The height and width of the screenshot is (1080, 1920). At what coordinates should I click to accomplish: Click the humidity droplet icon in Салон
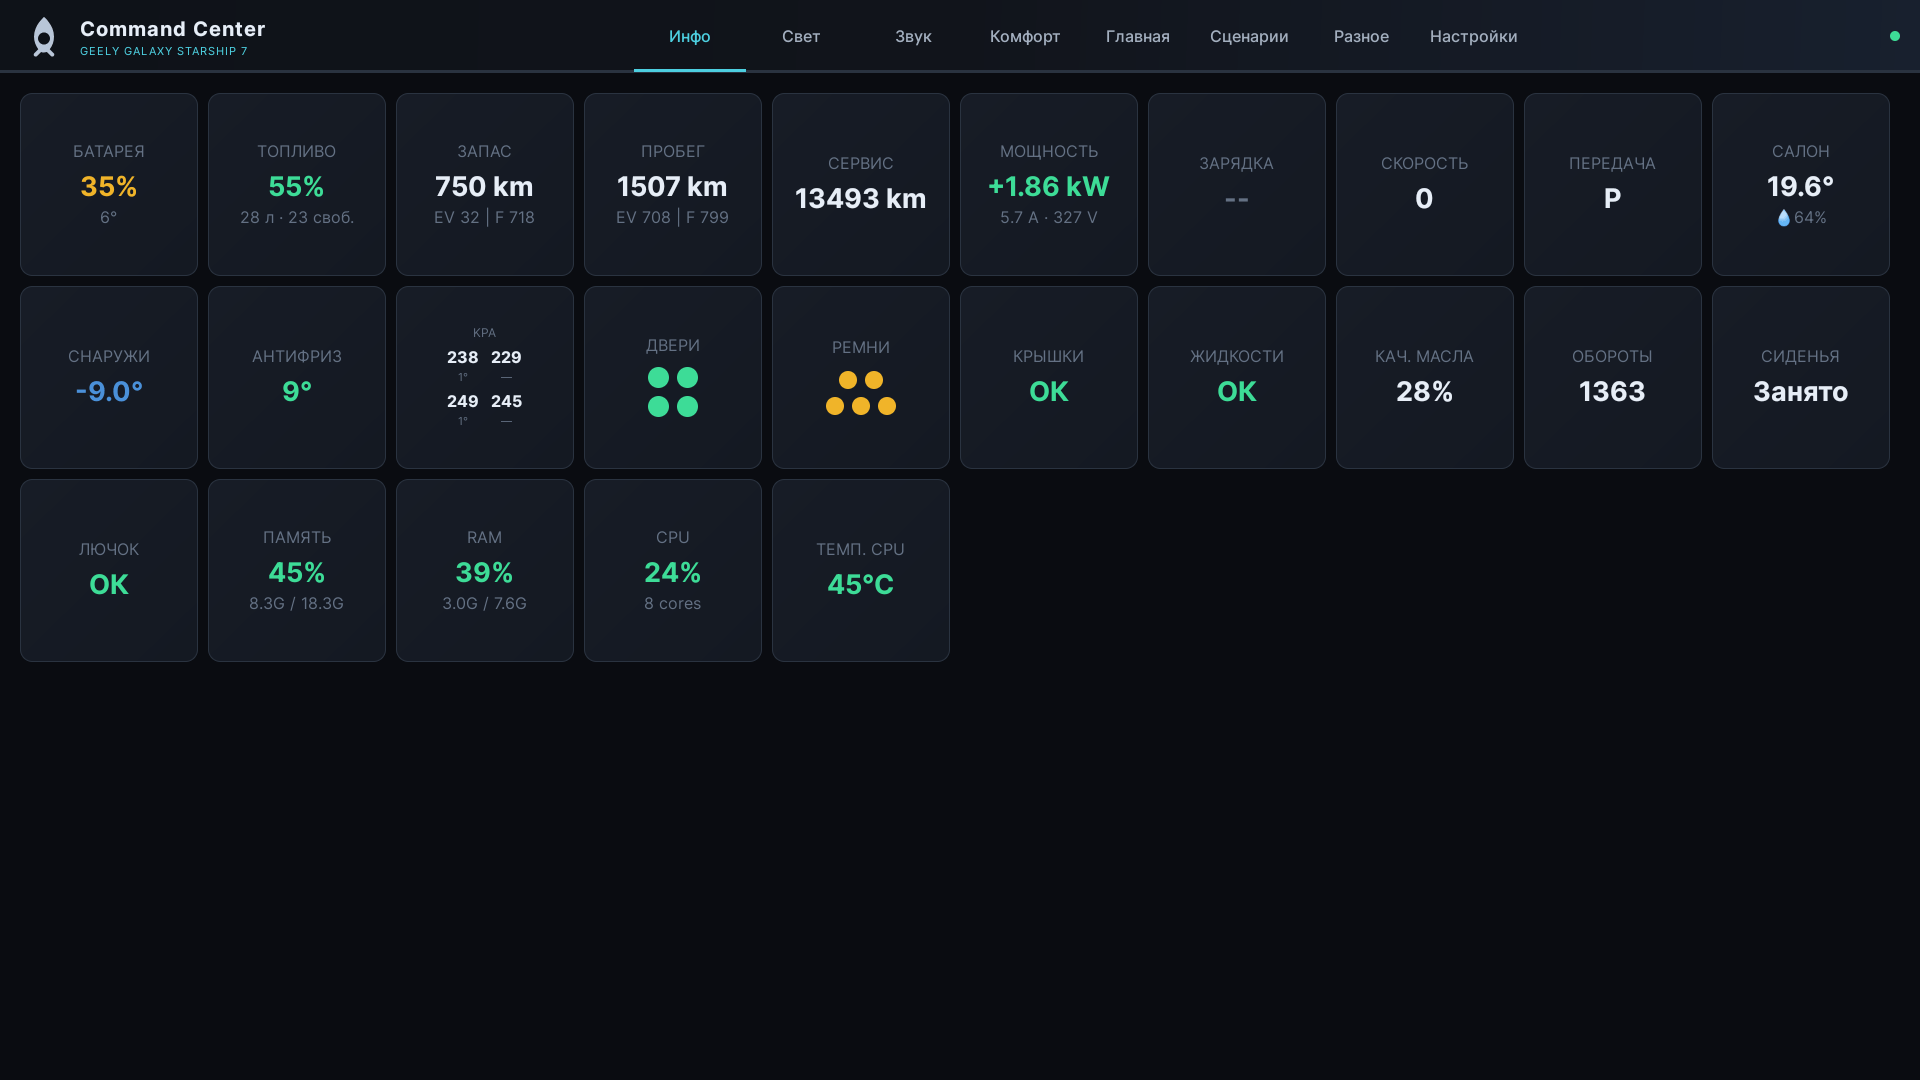(1783, 218)
